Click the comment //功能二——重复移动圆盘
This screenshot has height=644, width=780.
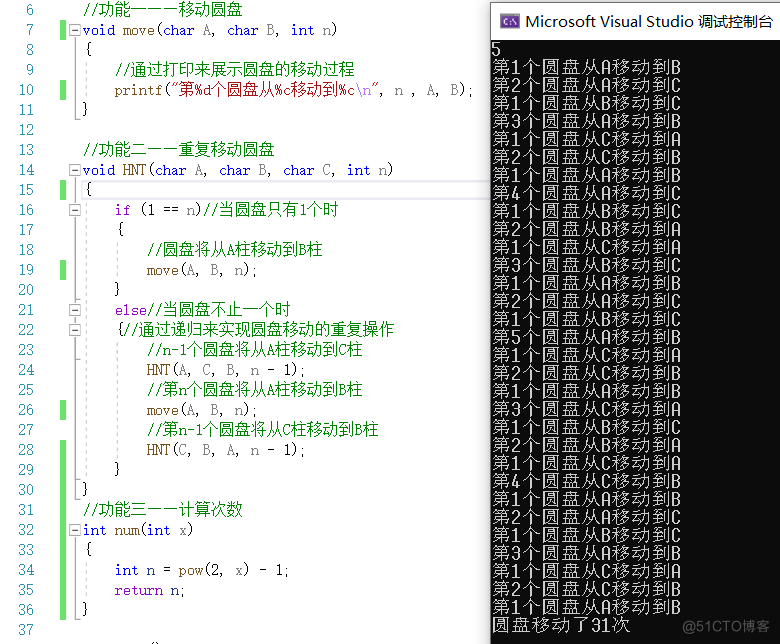[x=179, y=150]
